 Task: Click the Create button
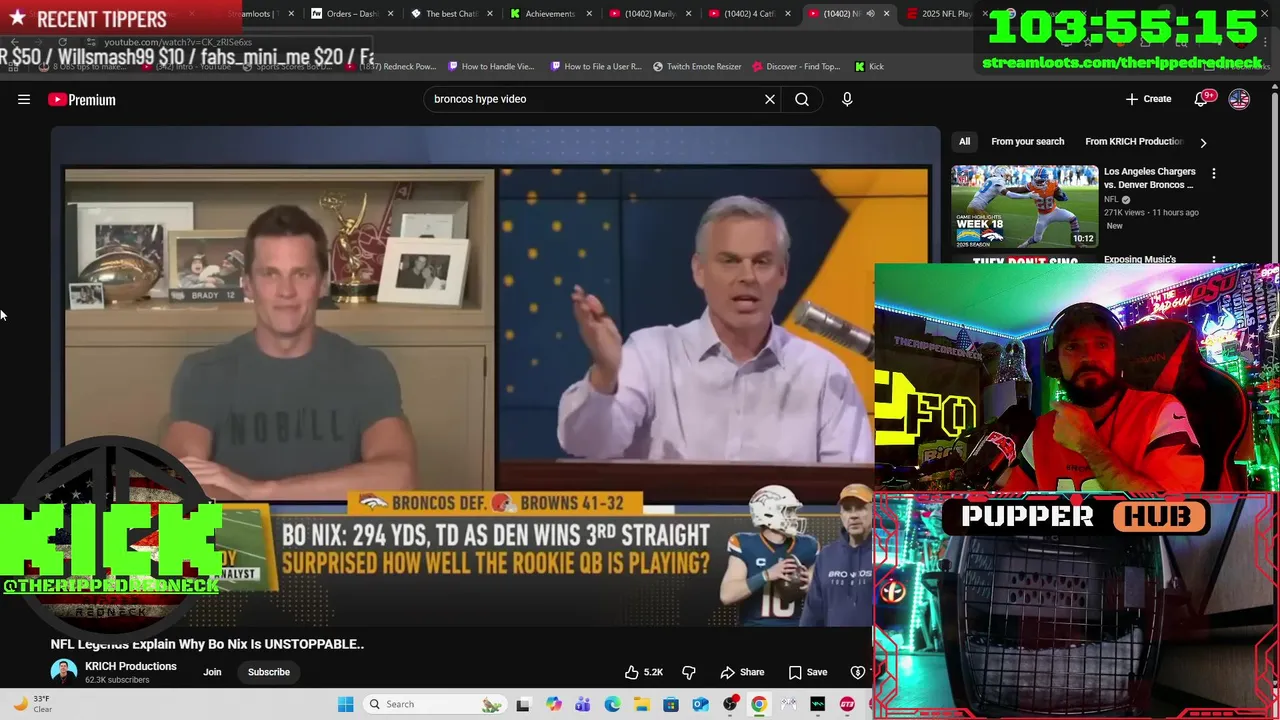(x=1148, y=99)
